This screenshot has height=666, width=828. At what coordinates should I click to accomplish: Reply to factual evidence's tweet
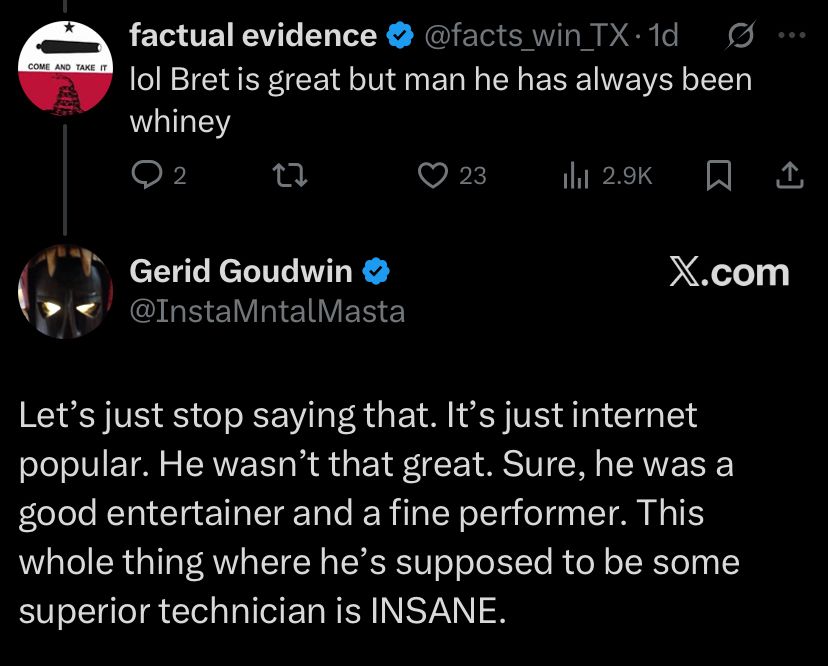147,176
